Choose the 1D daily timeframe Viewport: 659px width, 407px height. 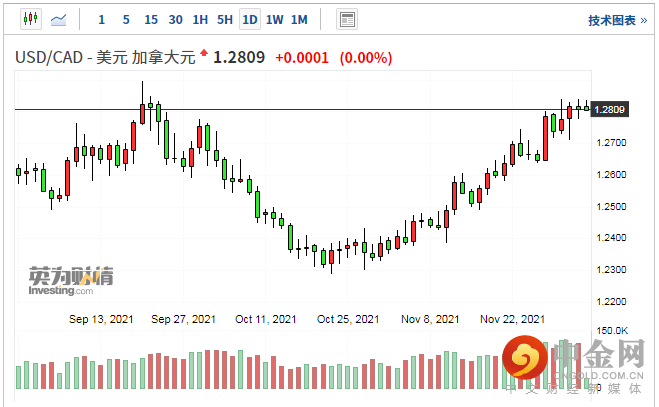click(250, 19)
